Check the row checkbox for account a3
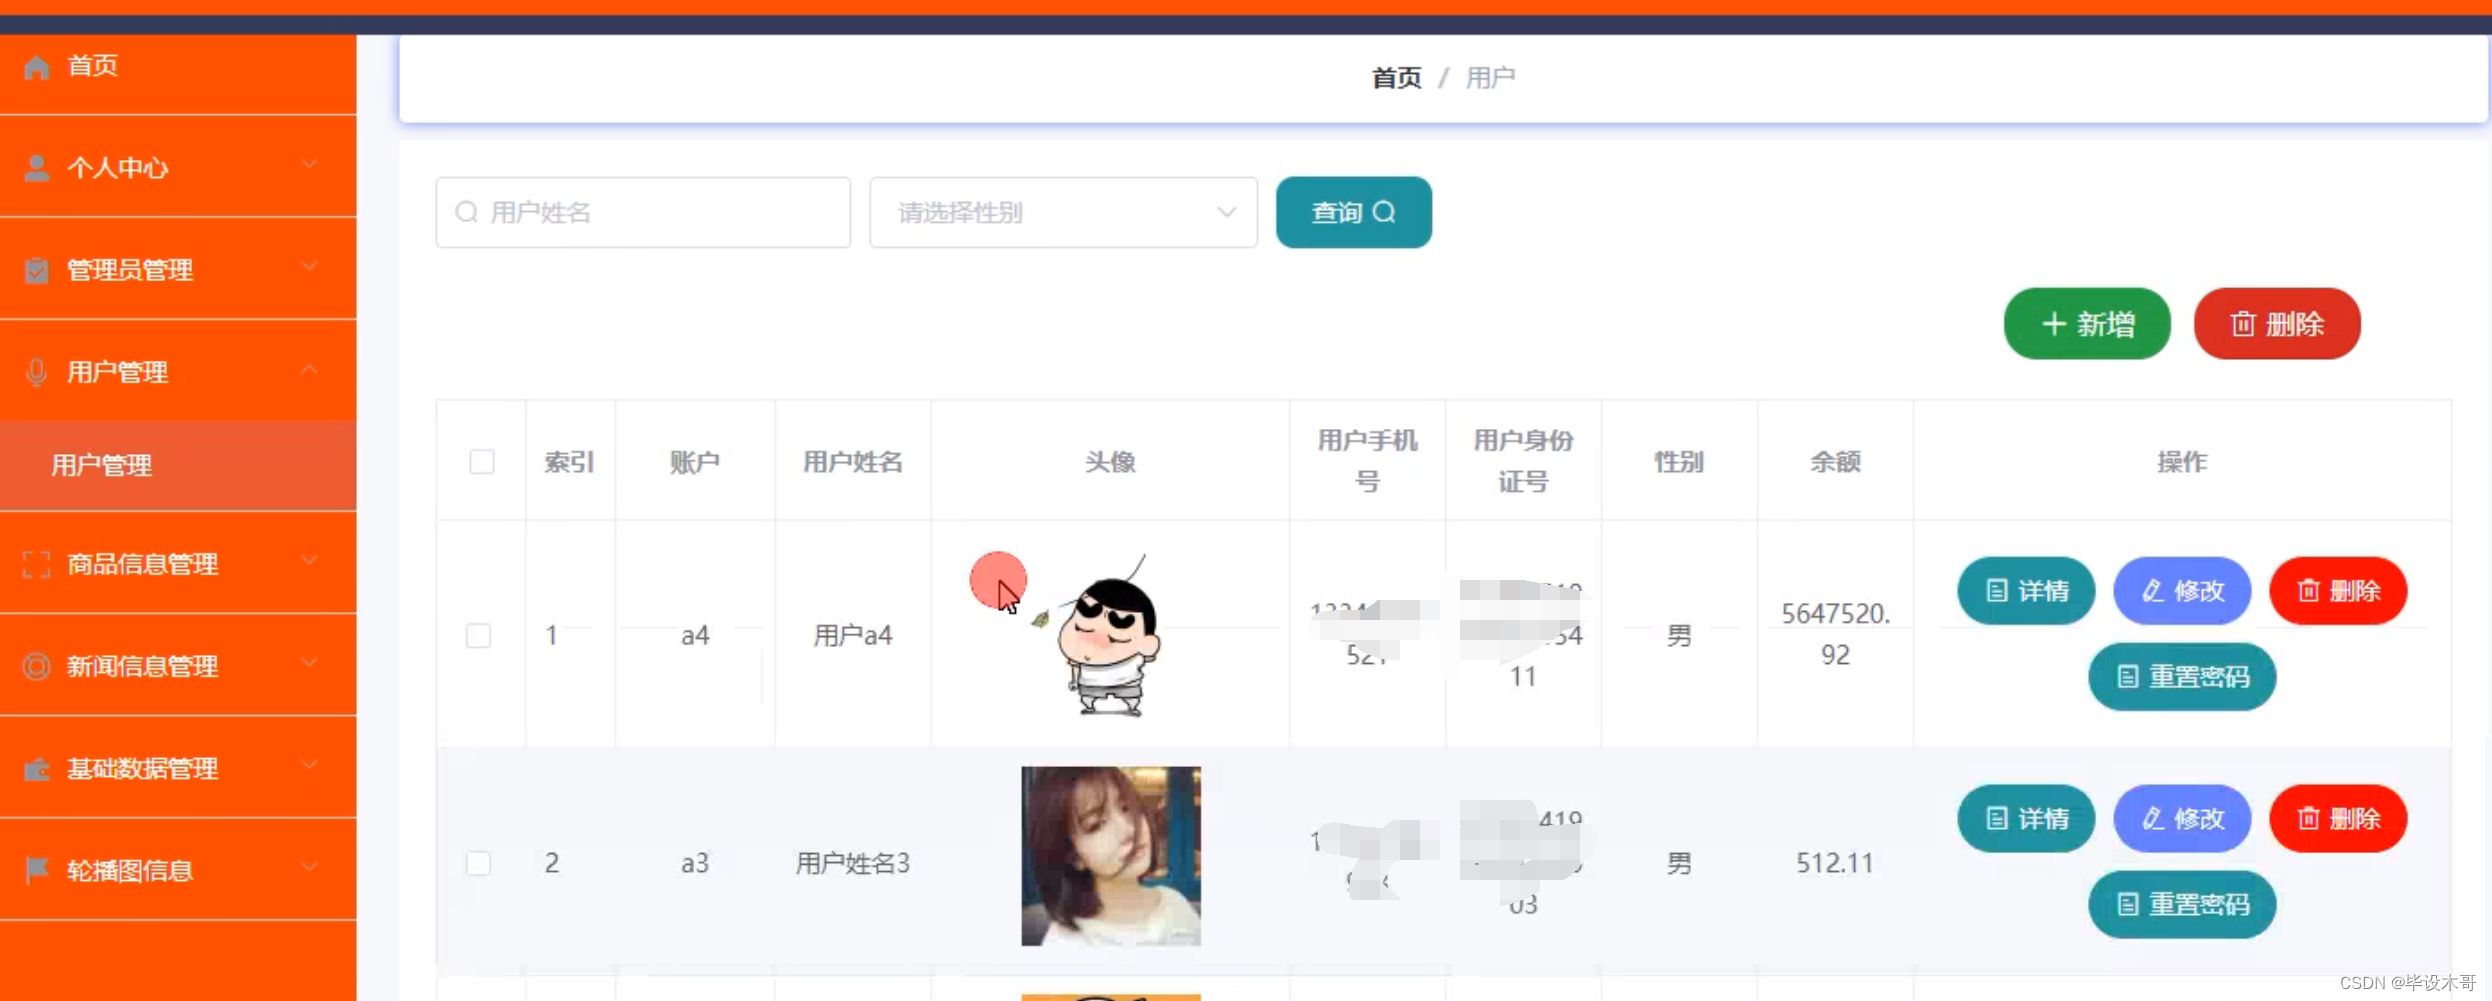This screenshot has height=1001, width=2492. (479, 863)
